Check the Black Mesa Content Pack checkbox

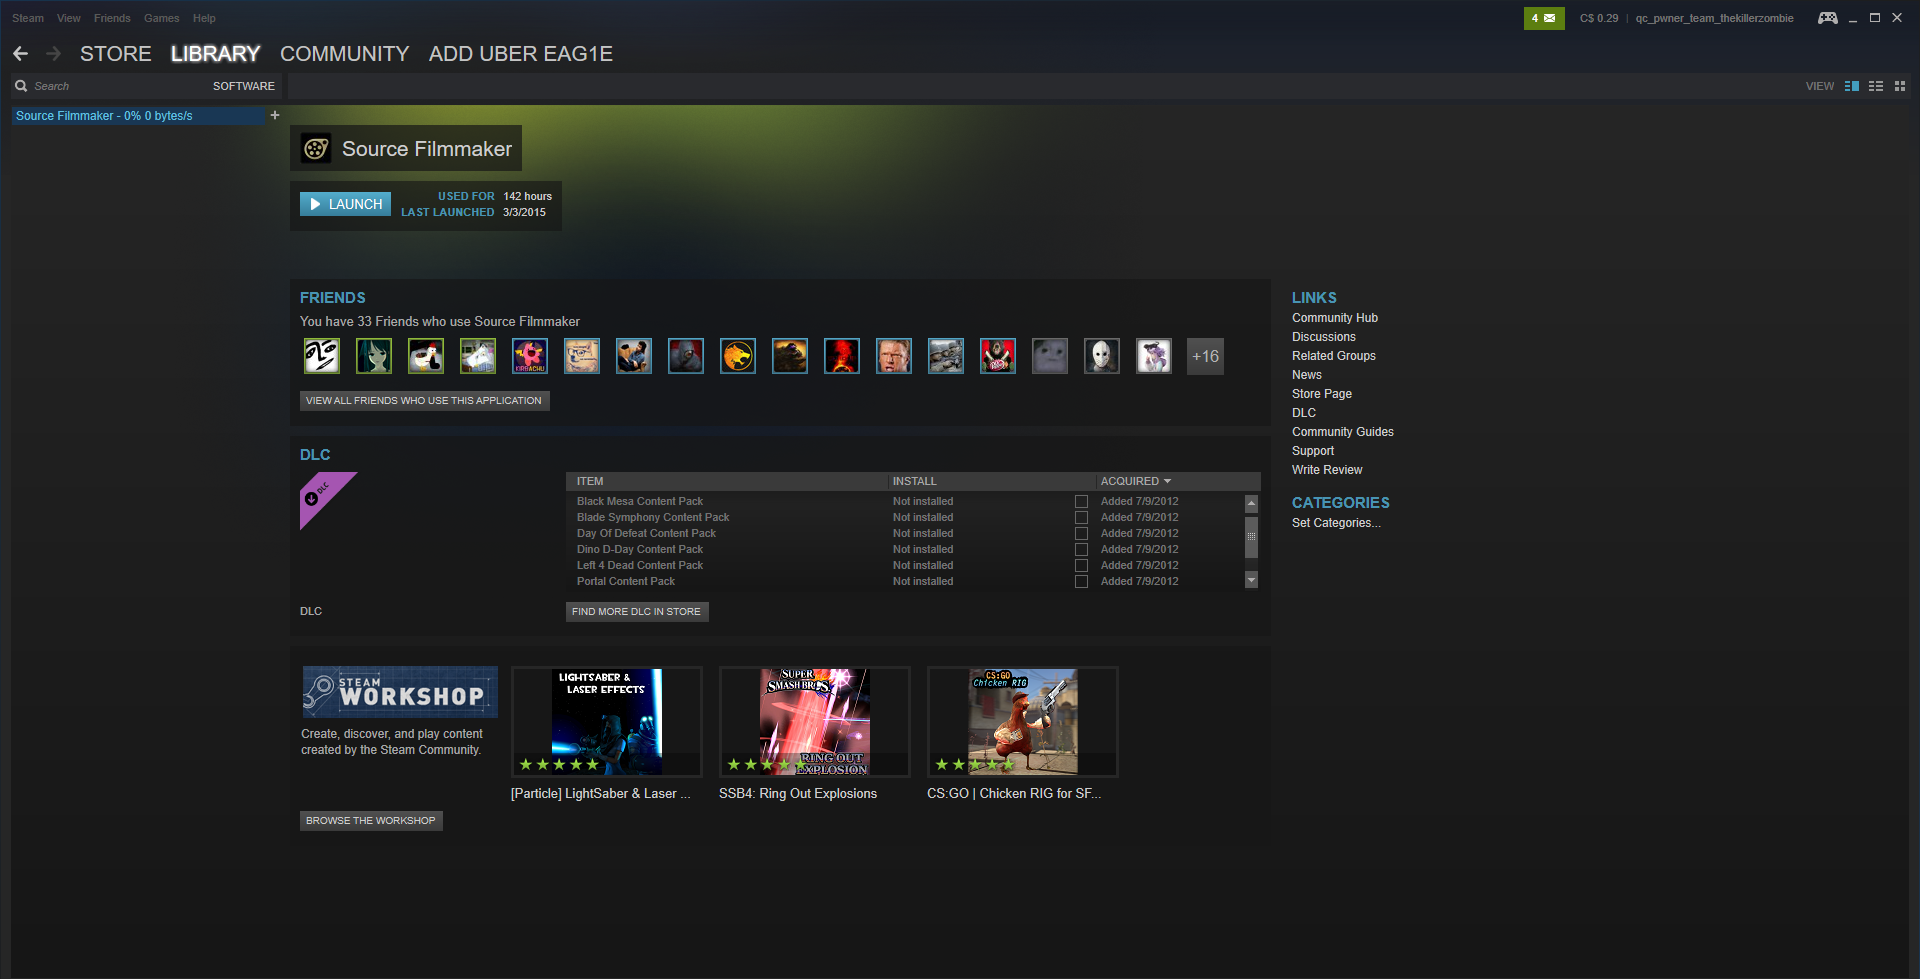(x=1081, y=502)
